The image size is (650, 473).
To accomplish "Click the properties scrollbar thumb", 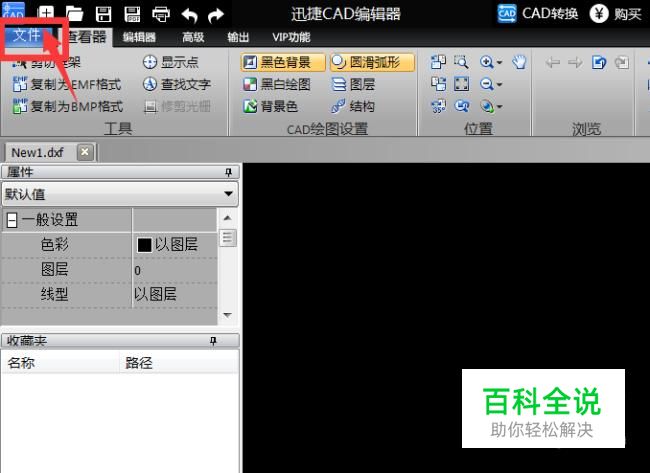I will coord(227,238).
